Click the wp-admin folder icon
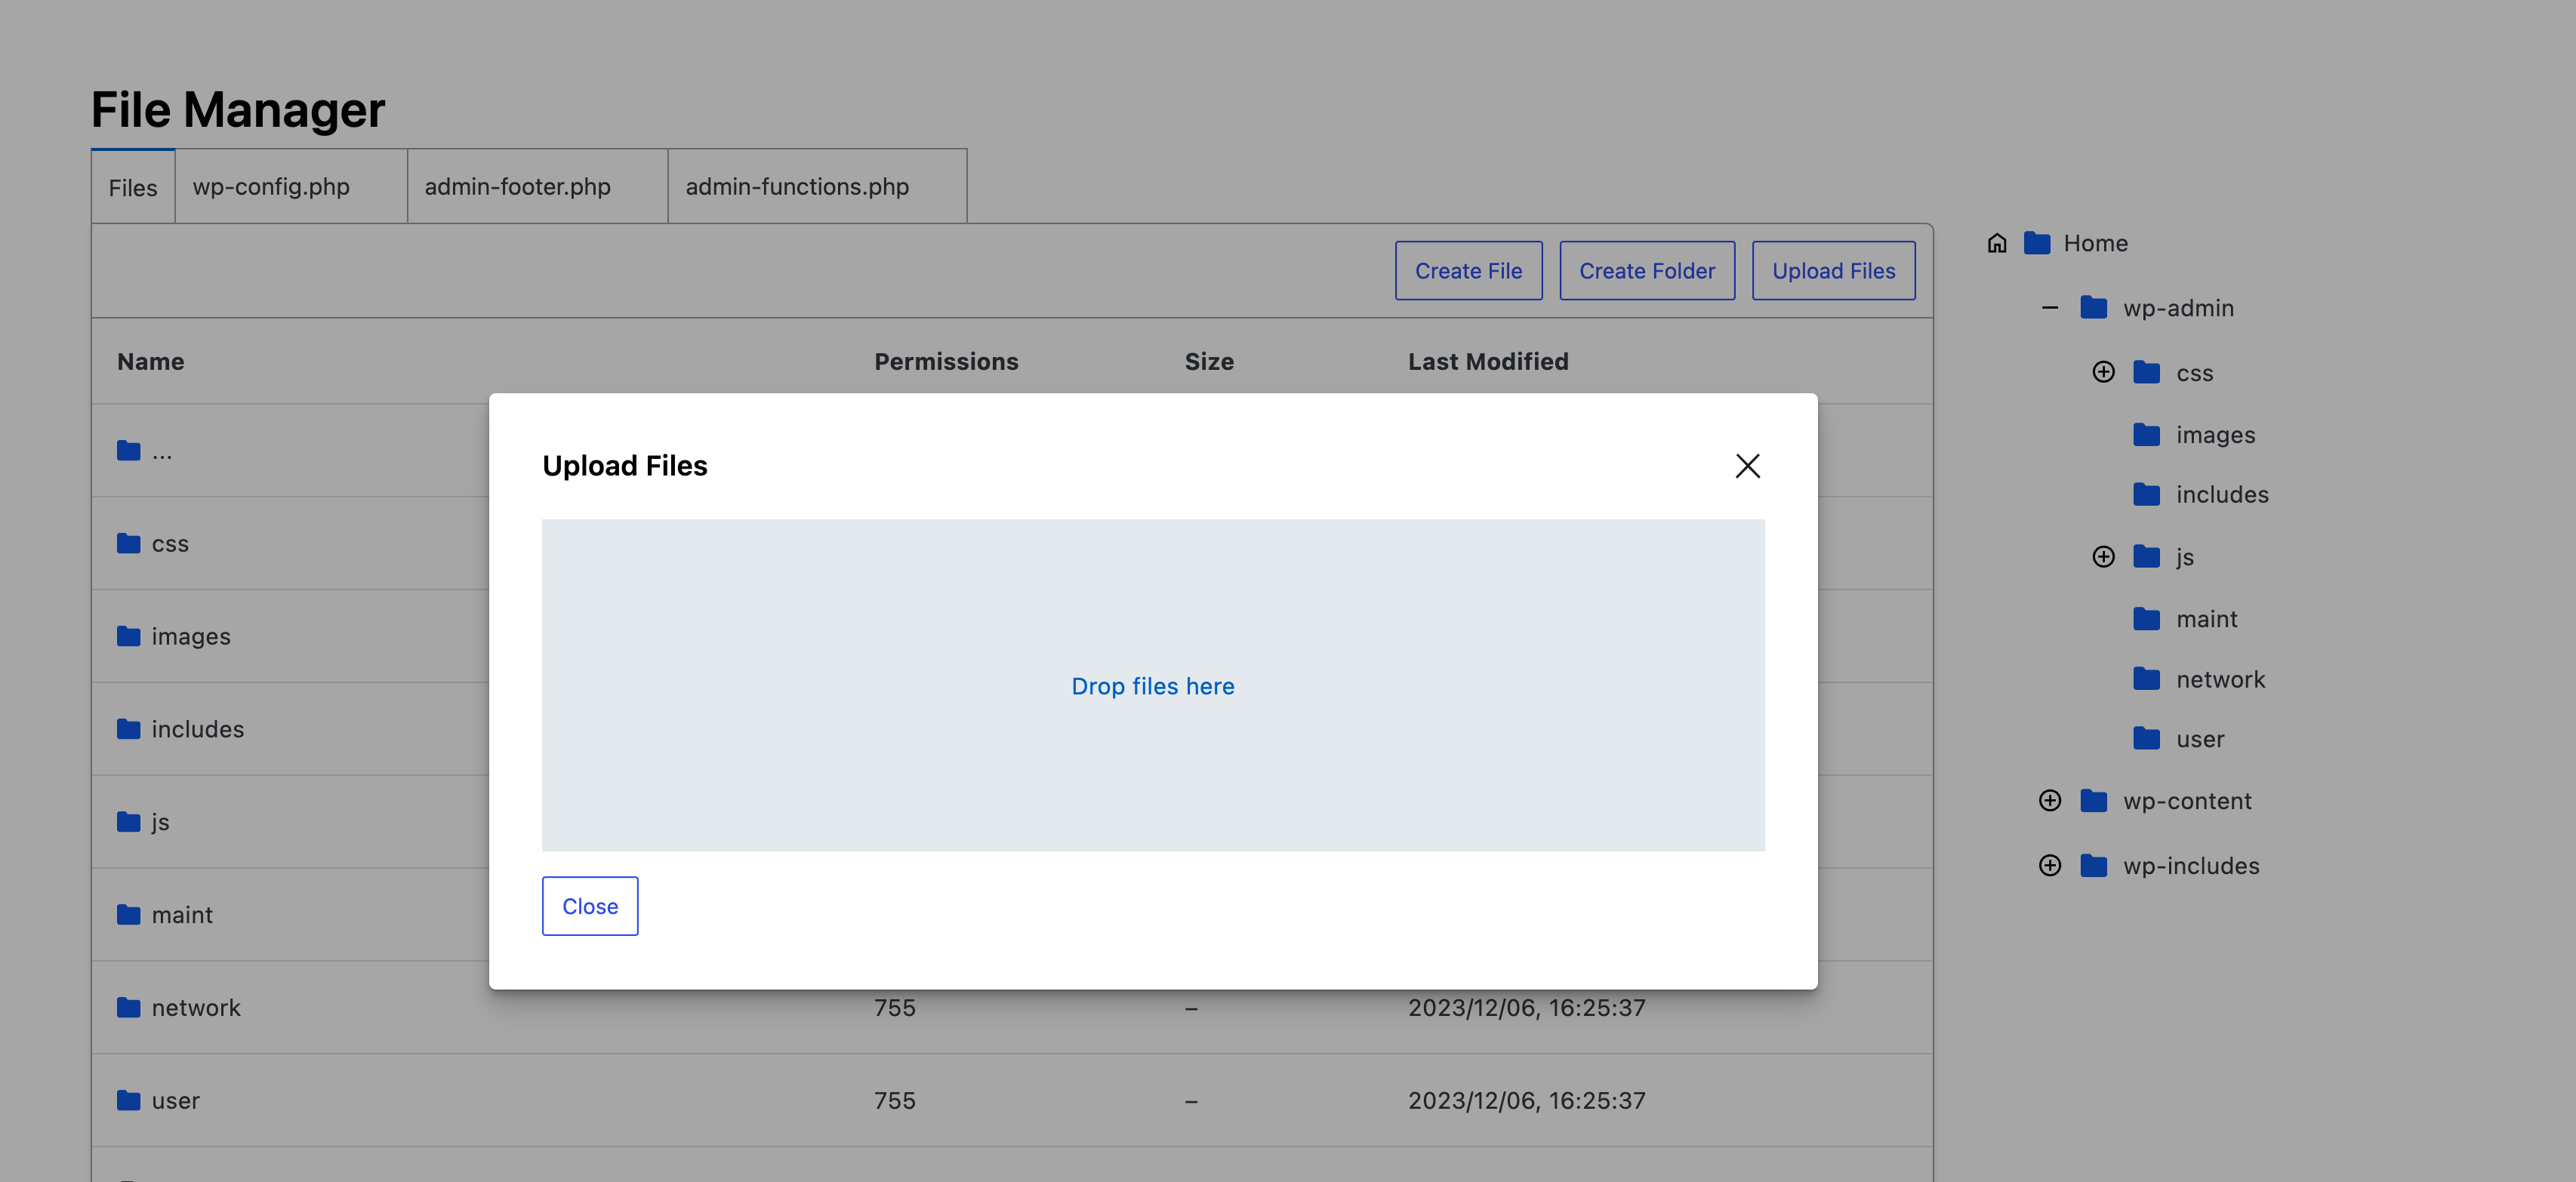The width and height of the screenshot is (2576, 1182). (x=2097, y=307)
